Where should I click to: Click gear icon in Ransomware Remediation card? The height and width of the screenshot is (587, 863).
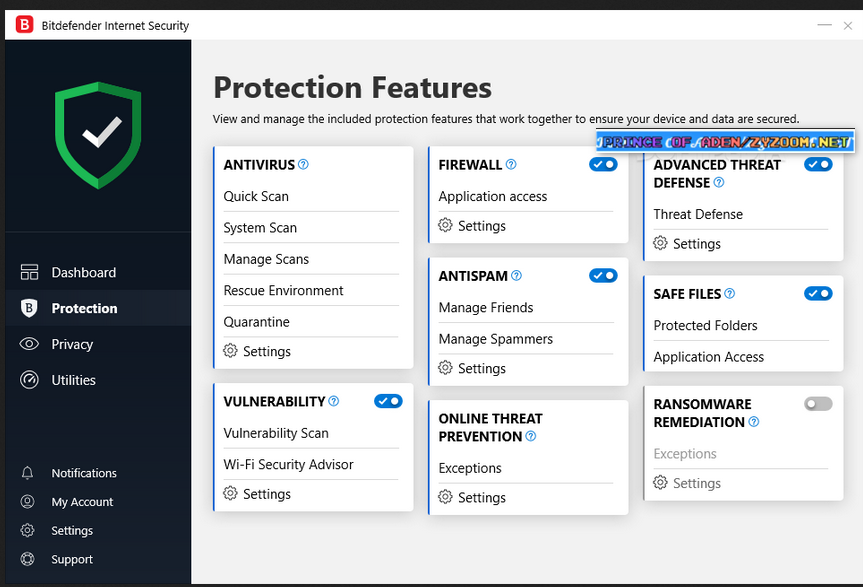660,482
